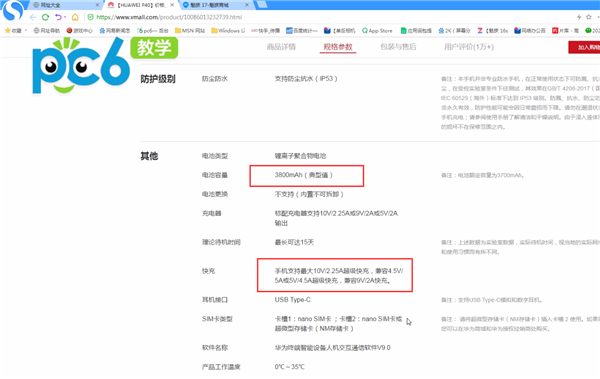Image resolution: width=600 pixels, height=379 pixels.
Task: Switch to the 包装与售后 tab
Action: (398, 47)
